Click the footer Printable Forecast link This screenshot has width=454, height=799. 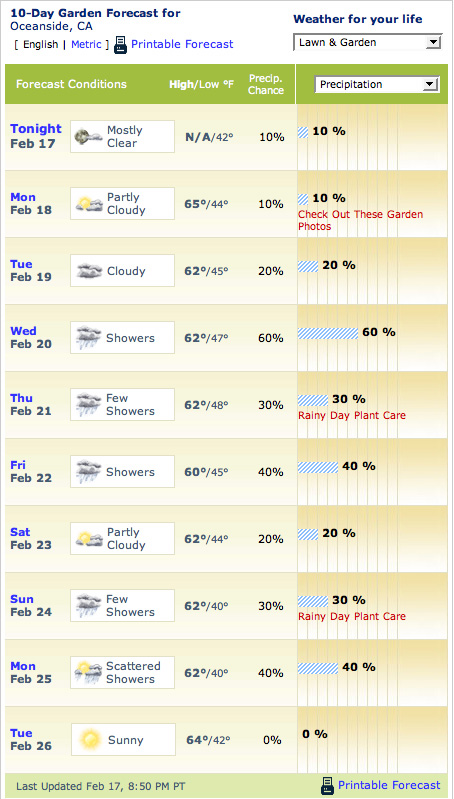point(389,785)
